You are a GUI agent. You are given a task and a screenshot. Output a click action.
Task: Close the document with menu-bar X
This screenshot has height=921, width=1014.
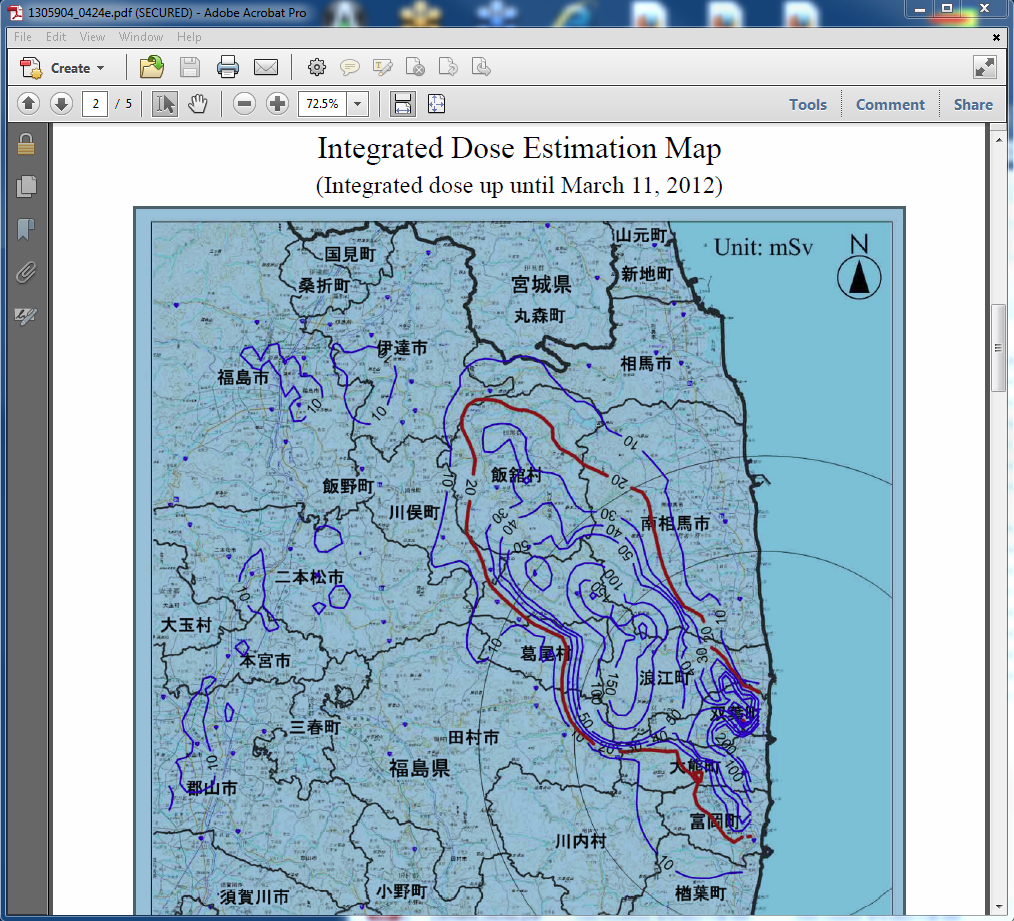pyautogui.click(x=996, y=38)
